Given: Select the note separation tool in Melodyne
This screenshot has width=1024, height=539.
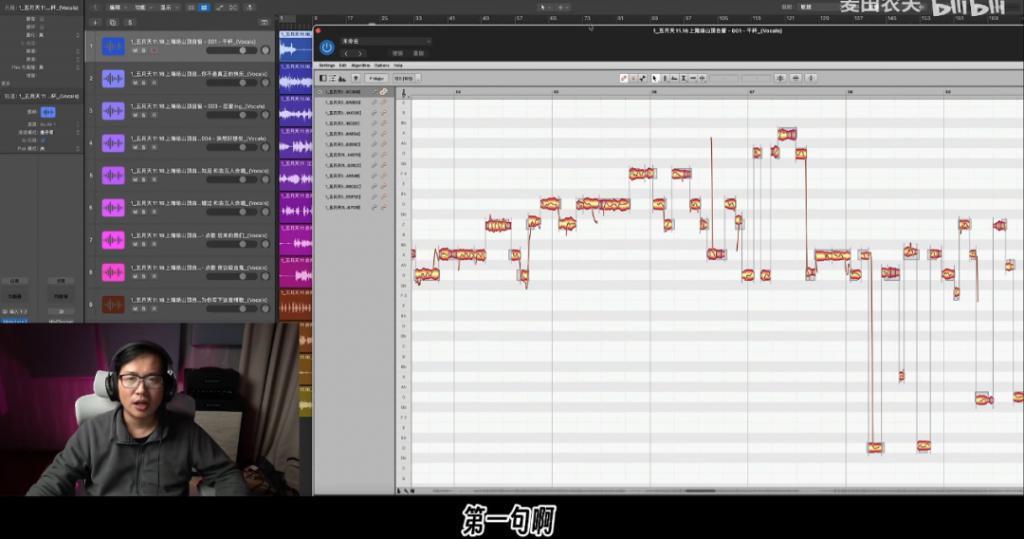Looking at the screenshot, I should [702, 78].
